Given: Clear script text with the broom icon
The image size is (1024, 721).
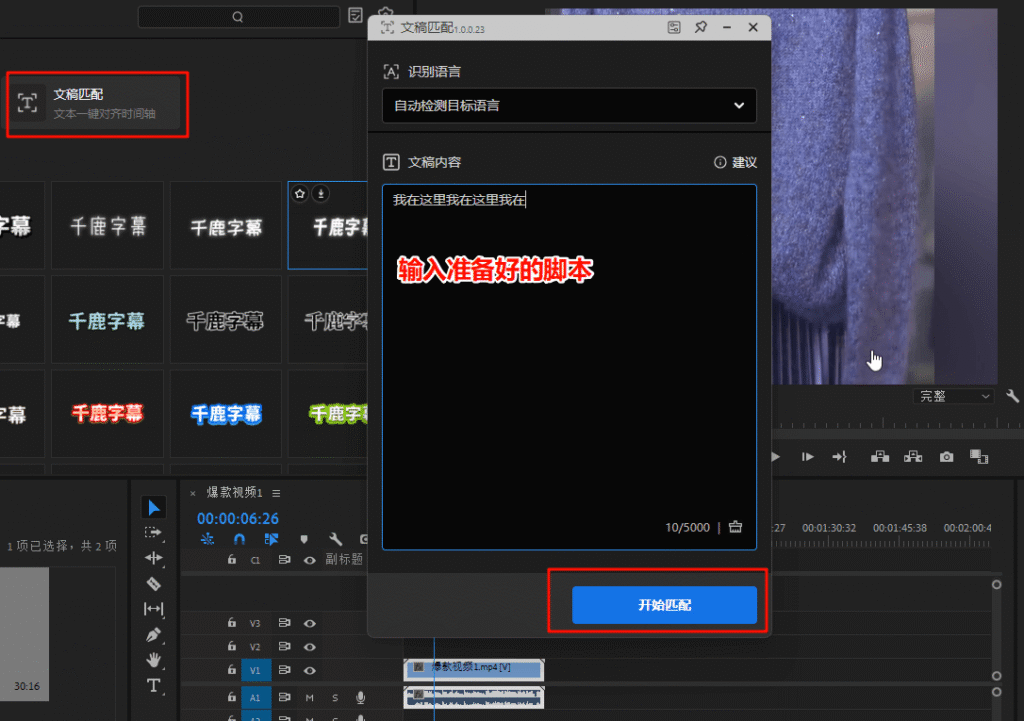Looking at the screenshot, I should click(736, 527).
